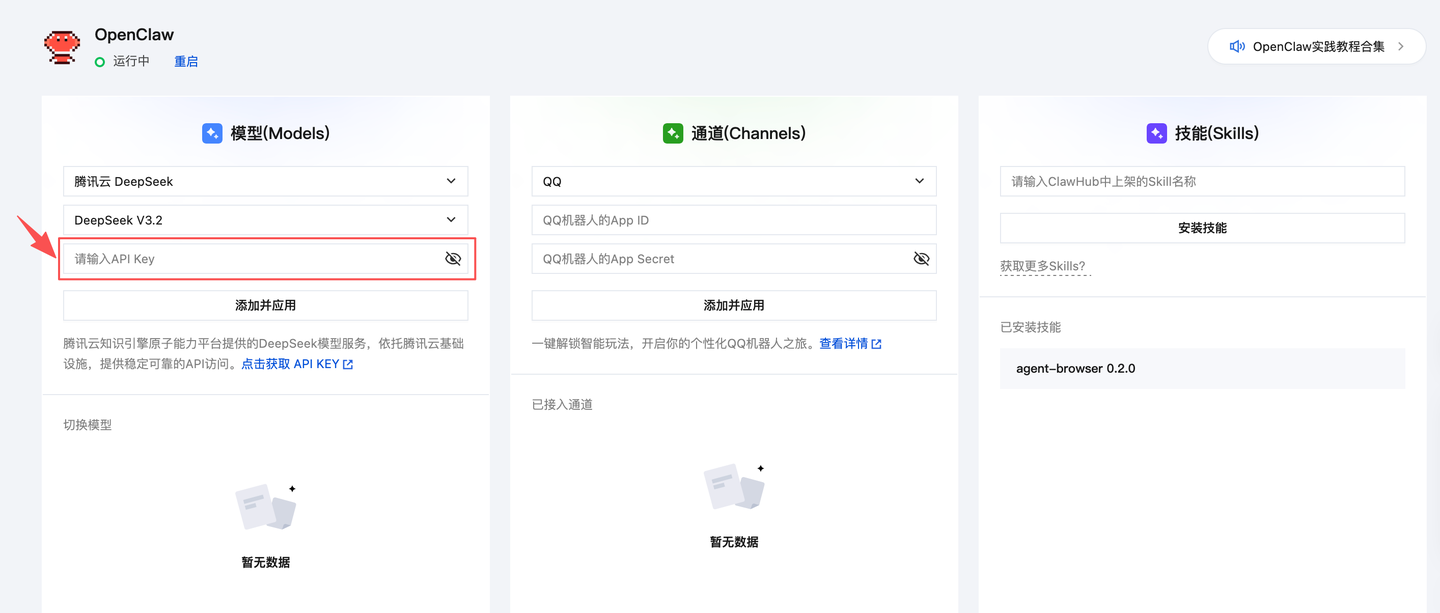Image resolution: width=1440 pixels, height=613 pixels.
Task: Toggle App Secret visibility eye icon
Action: tap(921, 258)
